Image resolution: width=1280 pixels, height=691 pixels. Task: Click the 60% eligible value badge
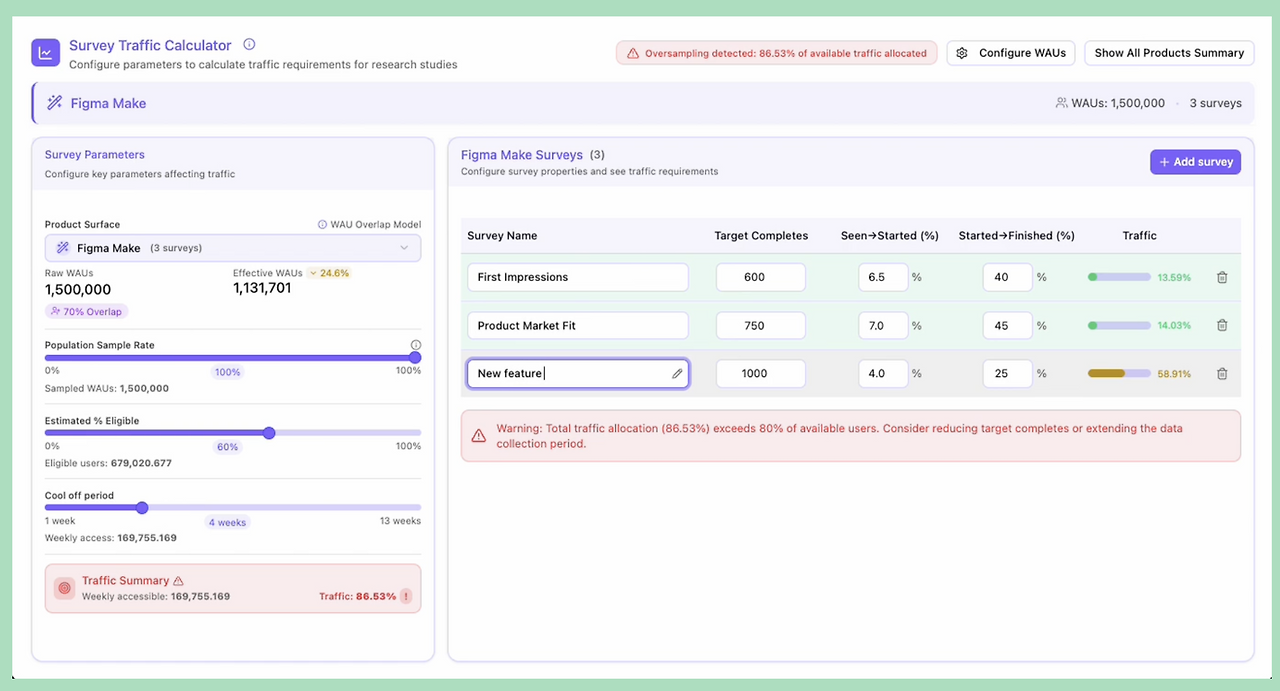point(228,447)
